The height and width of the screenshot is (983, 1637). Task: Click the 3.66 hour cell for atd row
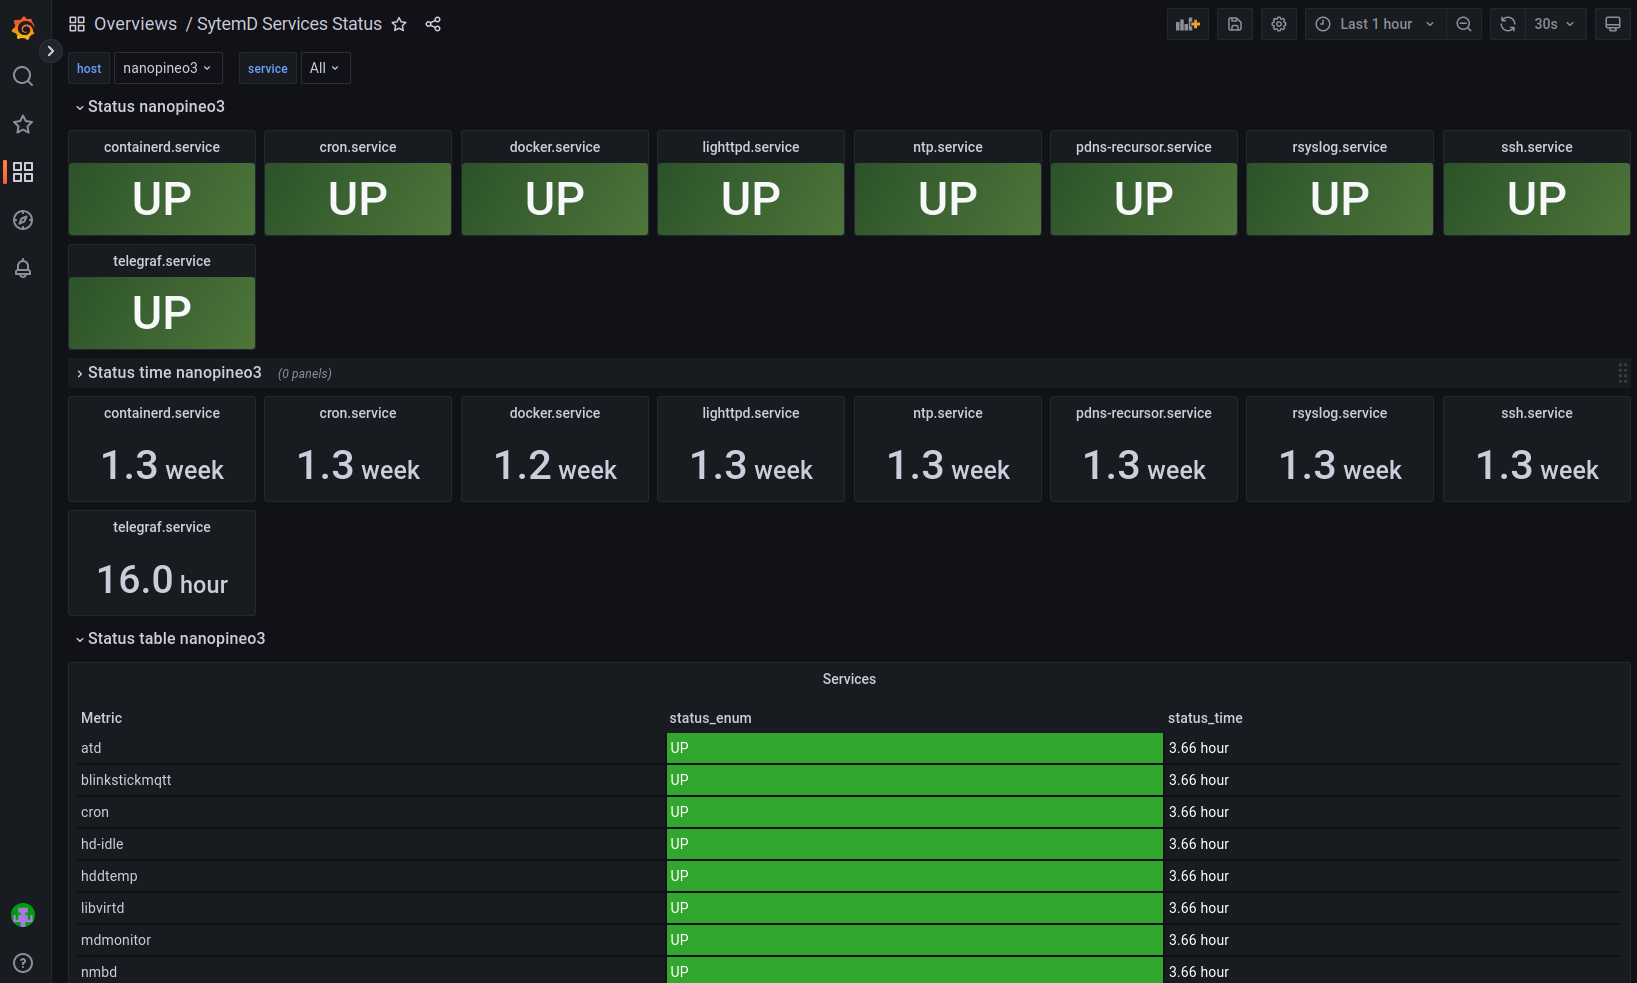(1393, 748)
